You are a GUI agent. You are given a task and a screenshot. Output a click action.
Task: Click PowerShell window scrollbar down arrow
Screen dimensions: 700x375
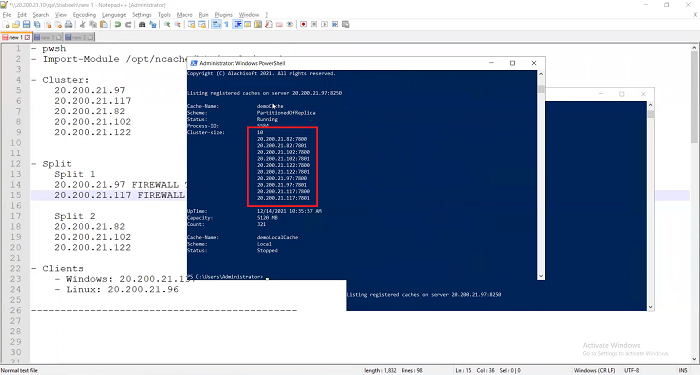541,276
